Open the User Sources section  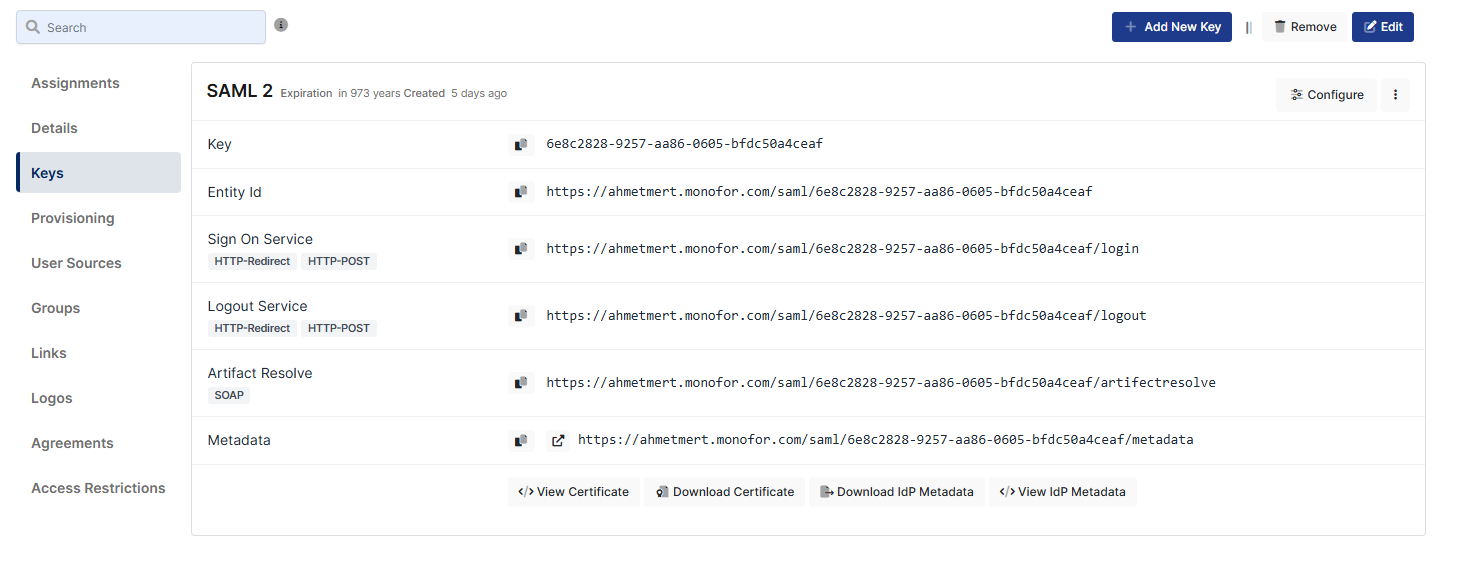(98, 263)
